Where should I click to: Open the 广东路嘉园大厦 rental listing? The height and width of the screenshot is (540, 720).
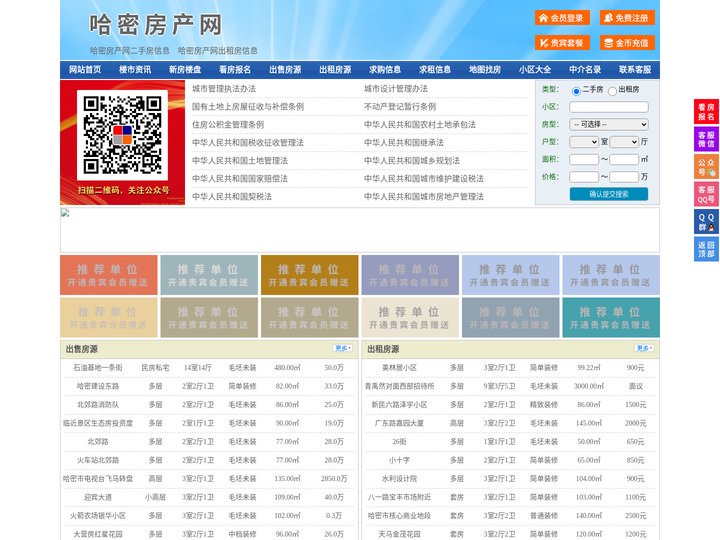click(399, 423)
